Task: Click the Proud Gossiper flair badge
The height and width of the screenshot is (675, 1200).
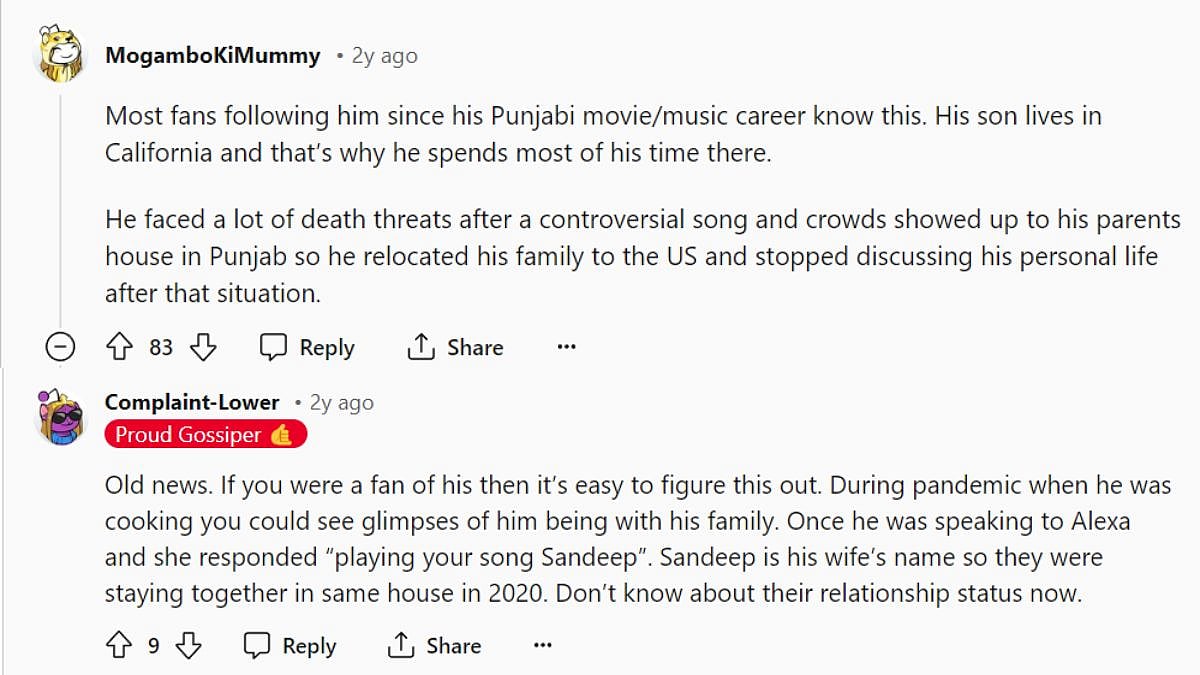Action: [x=205, y=435]
